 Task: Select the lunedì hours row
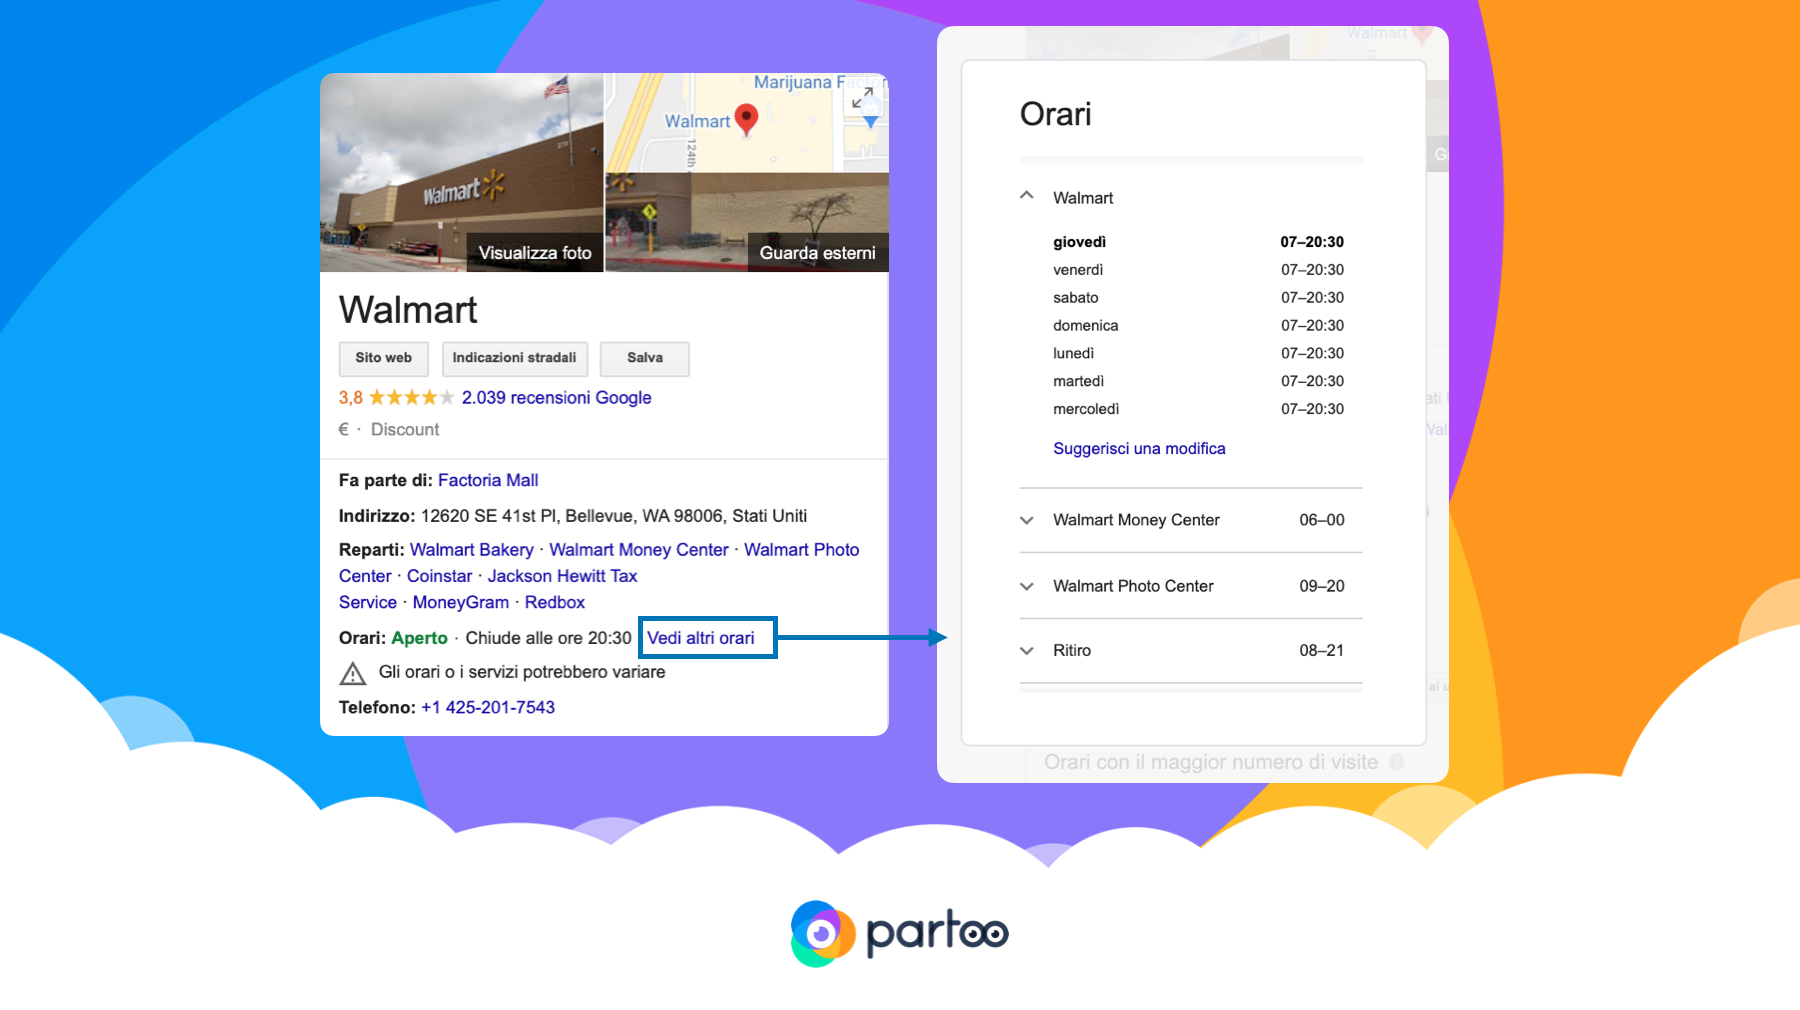pos(1198,354)
